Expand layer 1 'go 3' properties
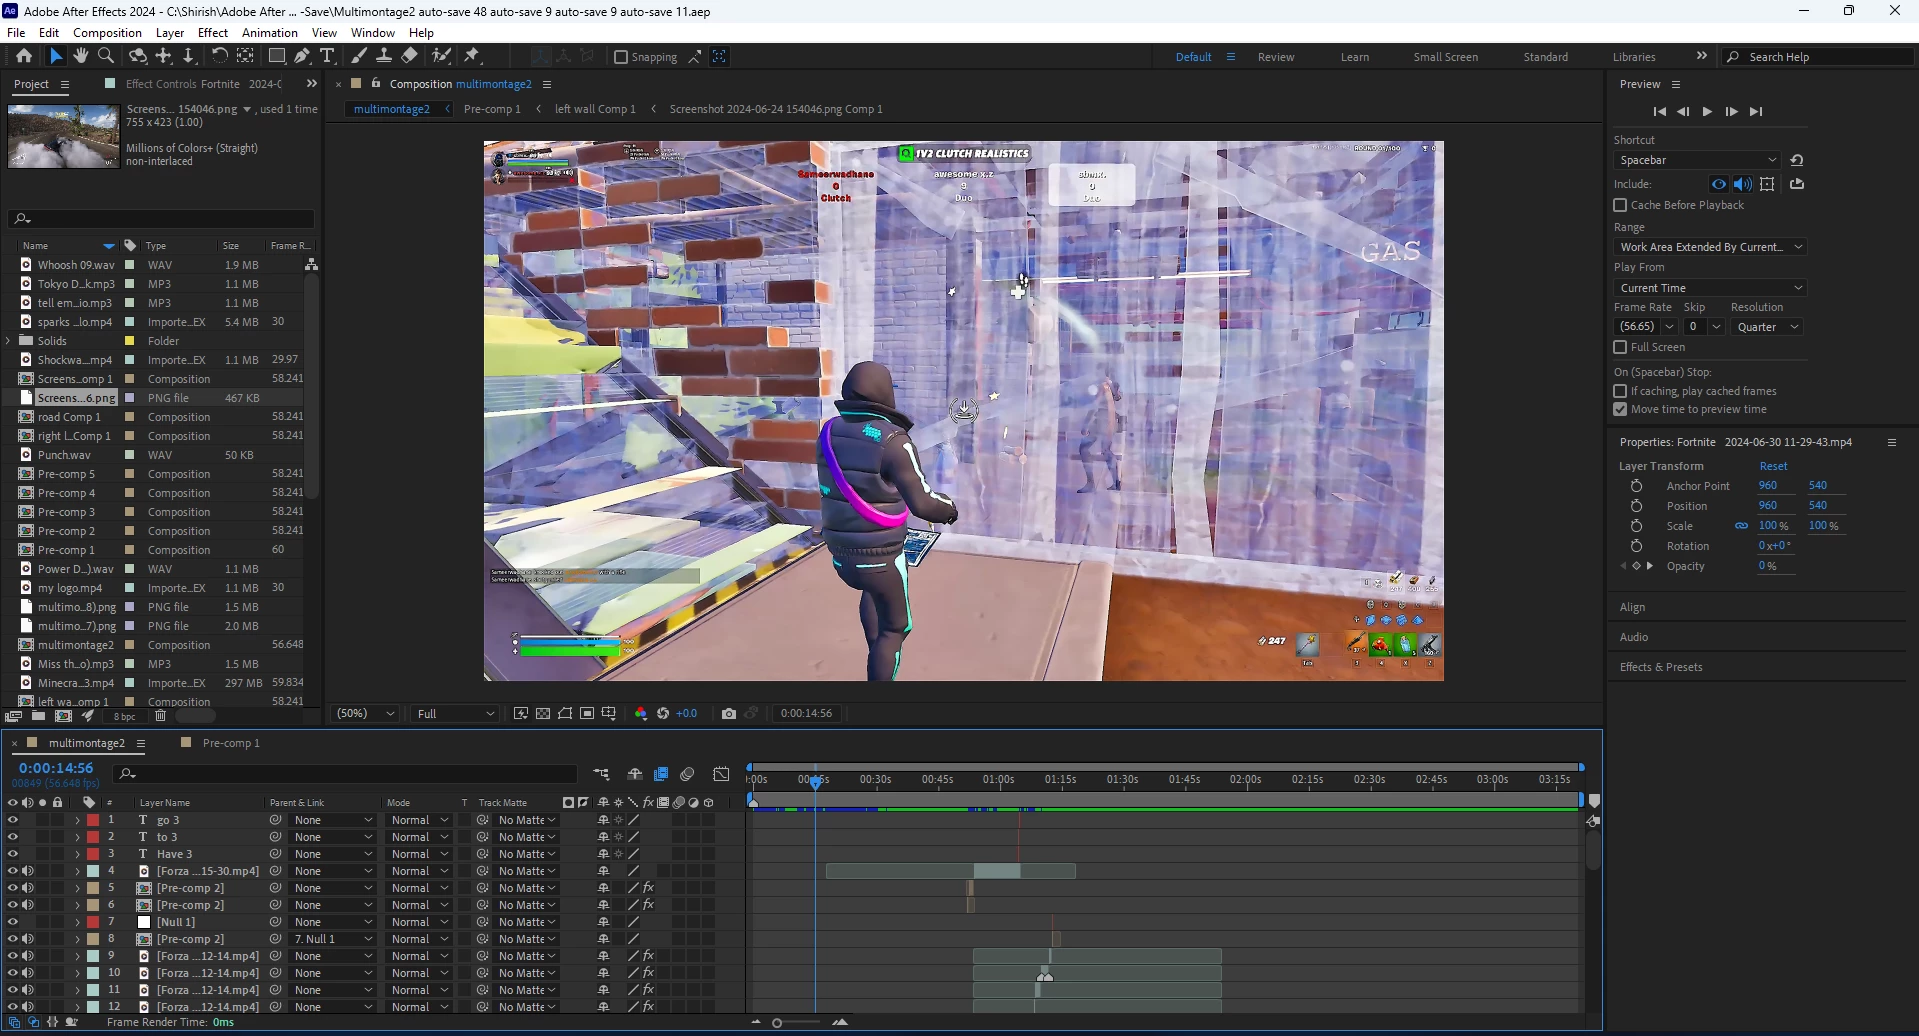1919x1036 pixels. 77,820
